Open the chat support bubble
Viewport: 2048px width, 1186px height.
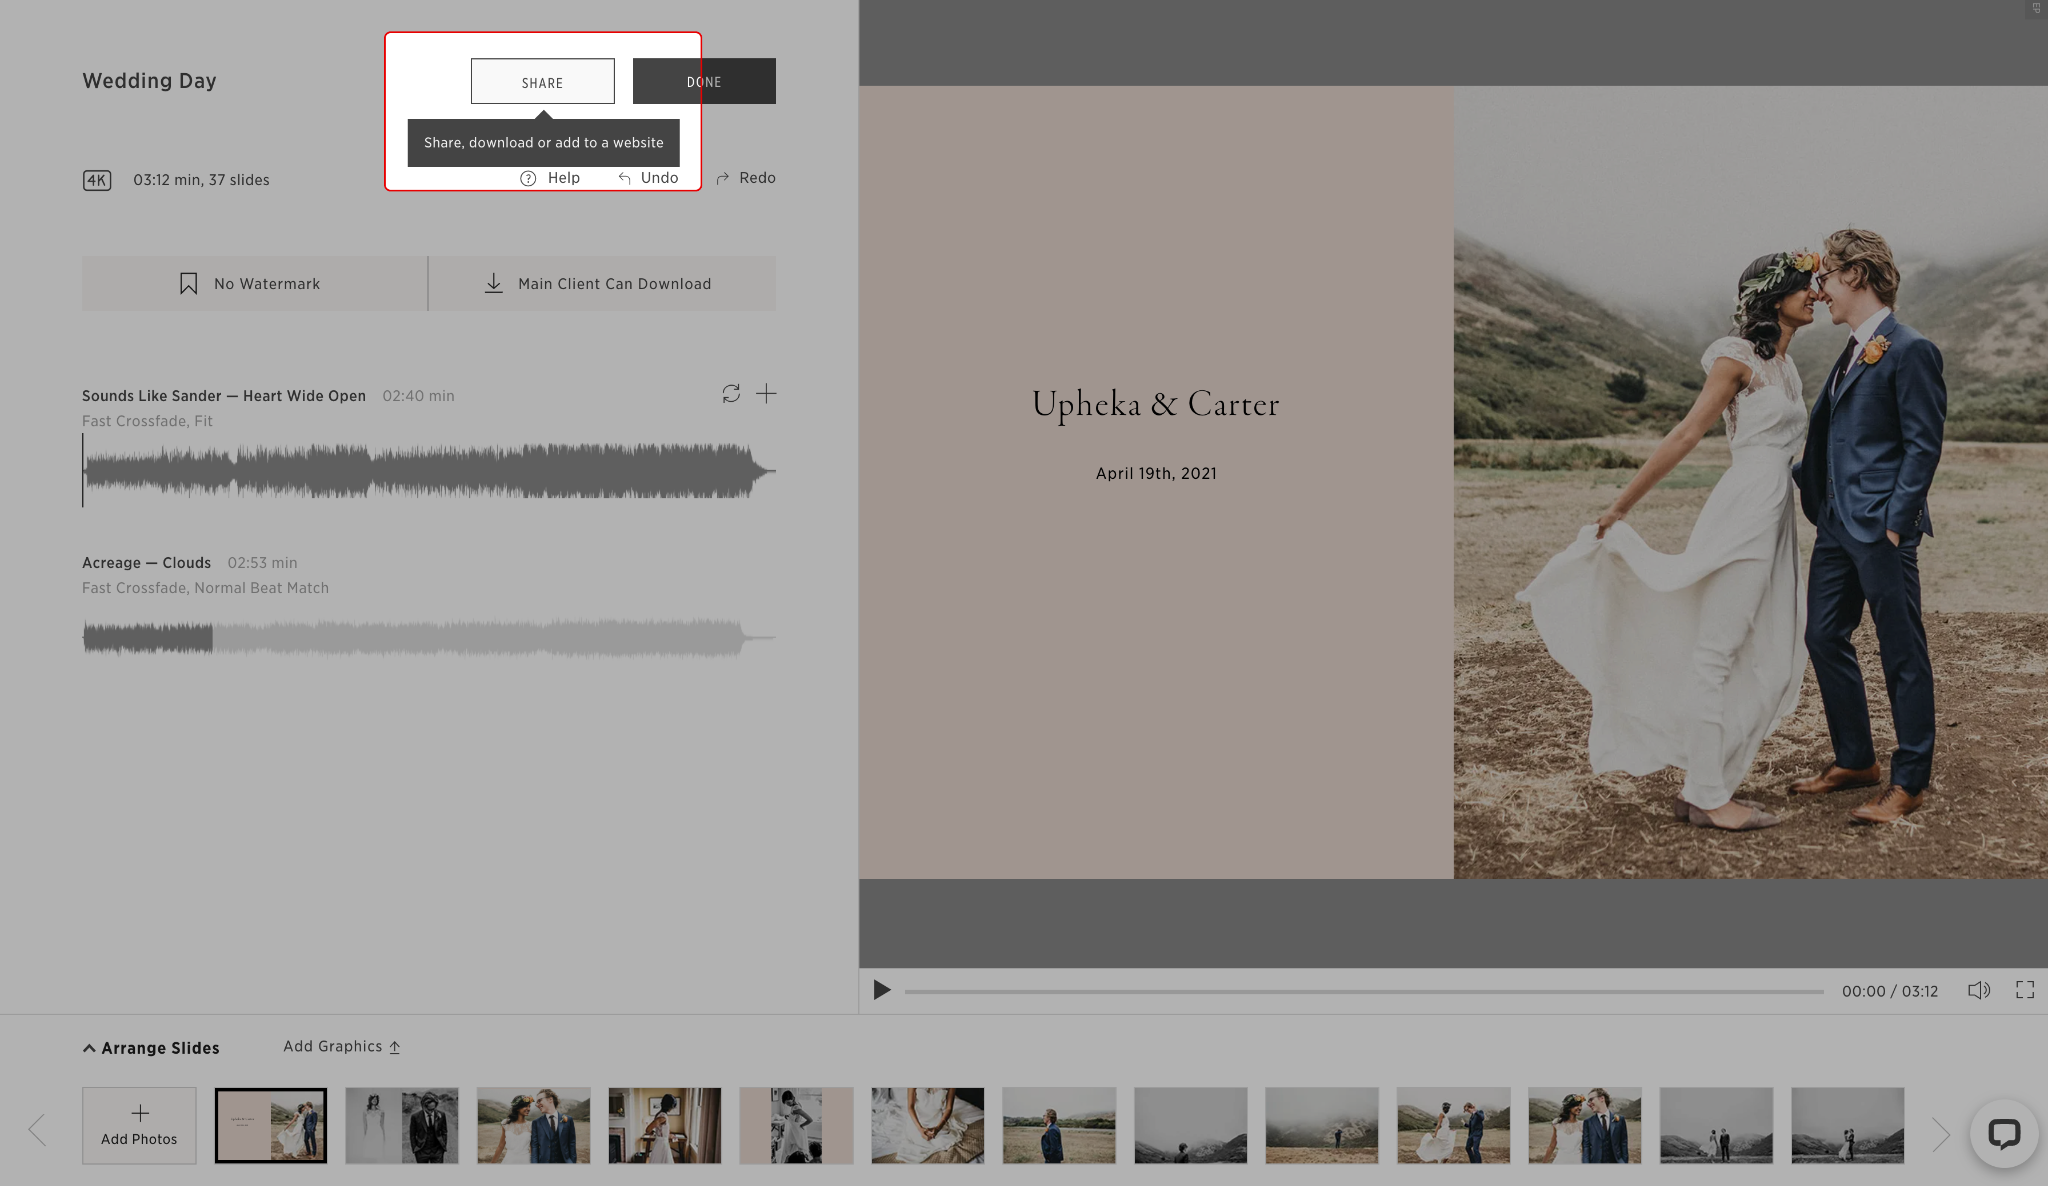(2004, 1134)
